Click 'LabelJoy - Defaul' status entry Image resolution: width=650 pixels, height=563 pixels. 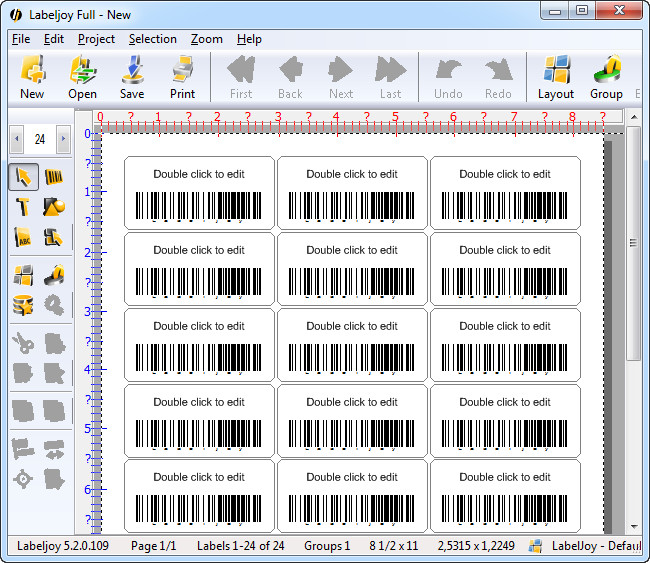pos(596,546)
